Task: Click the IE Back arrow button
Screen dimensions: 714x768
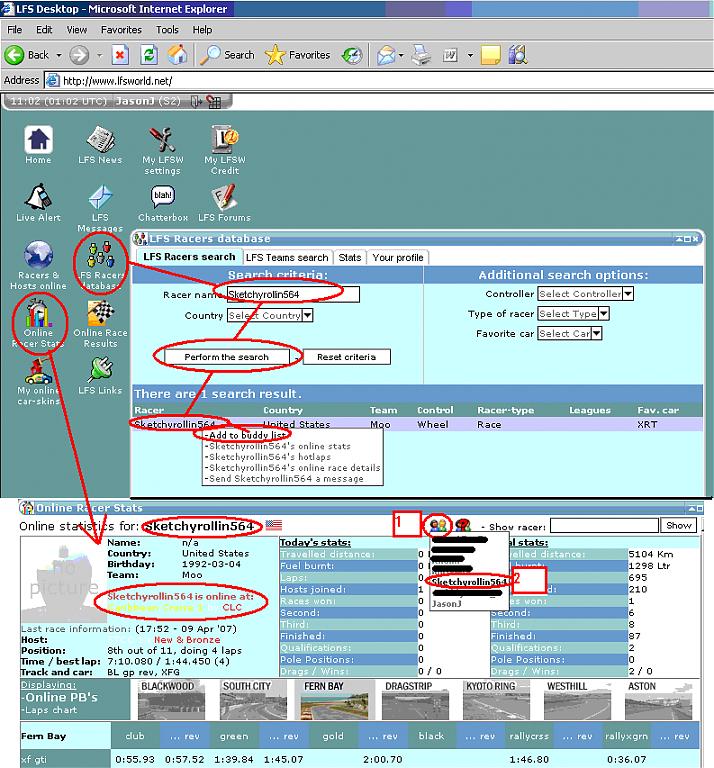Action: click(14, 55)
